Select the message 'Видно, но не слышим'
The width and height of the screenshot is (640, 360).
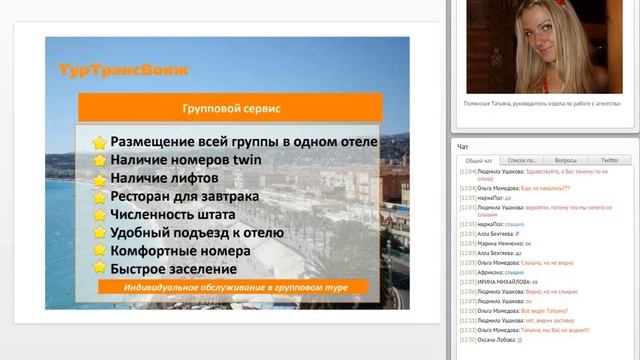coord(518,292)
